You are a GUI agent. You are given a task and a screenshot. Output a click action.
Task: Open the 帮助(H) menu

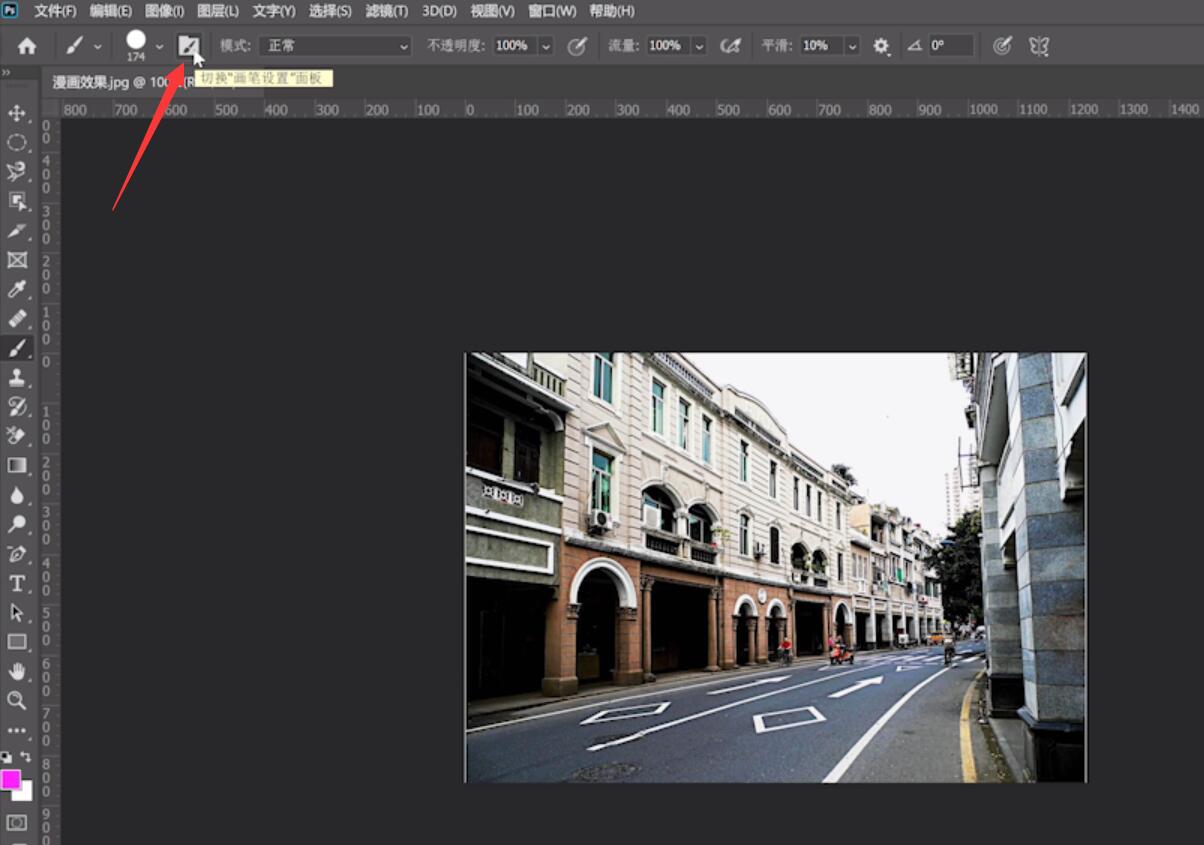612,11
